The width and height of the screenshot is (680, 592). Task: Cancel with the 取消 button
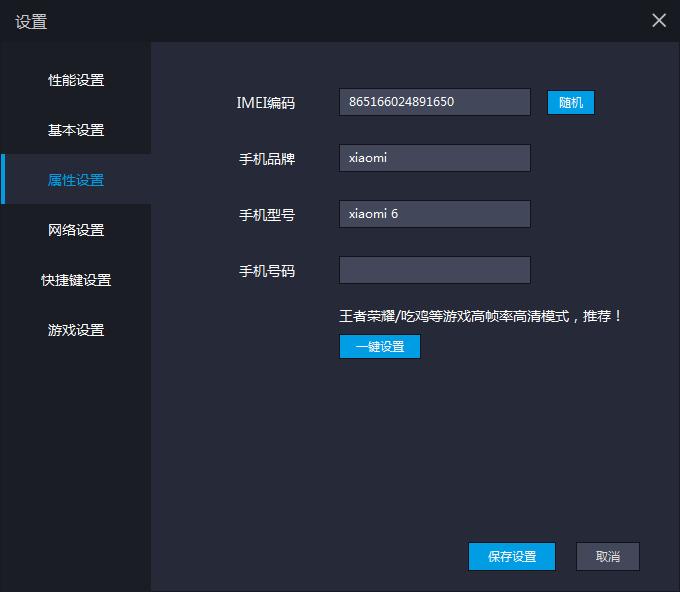[607, 557]
